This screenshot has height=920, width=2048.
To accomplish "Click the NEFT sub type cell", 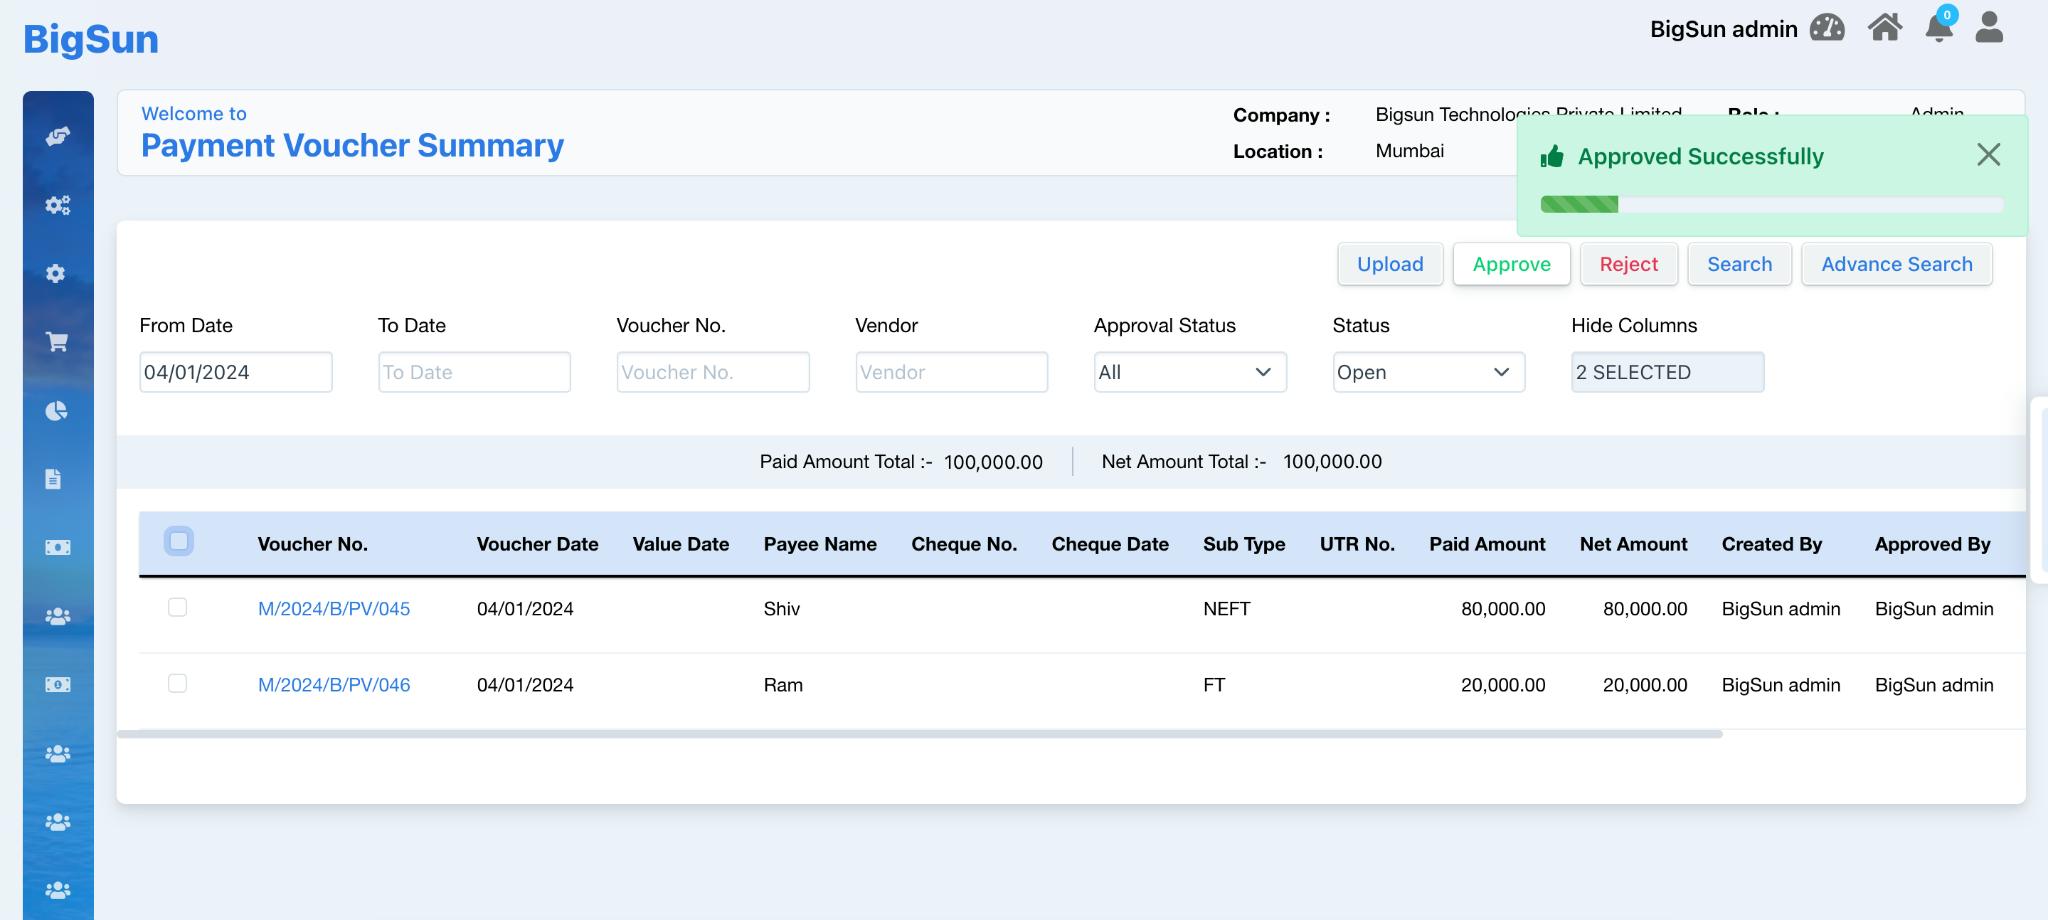I will click(1227, 609).
